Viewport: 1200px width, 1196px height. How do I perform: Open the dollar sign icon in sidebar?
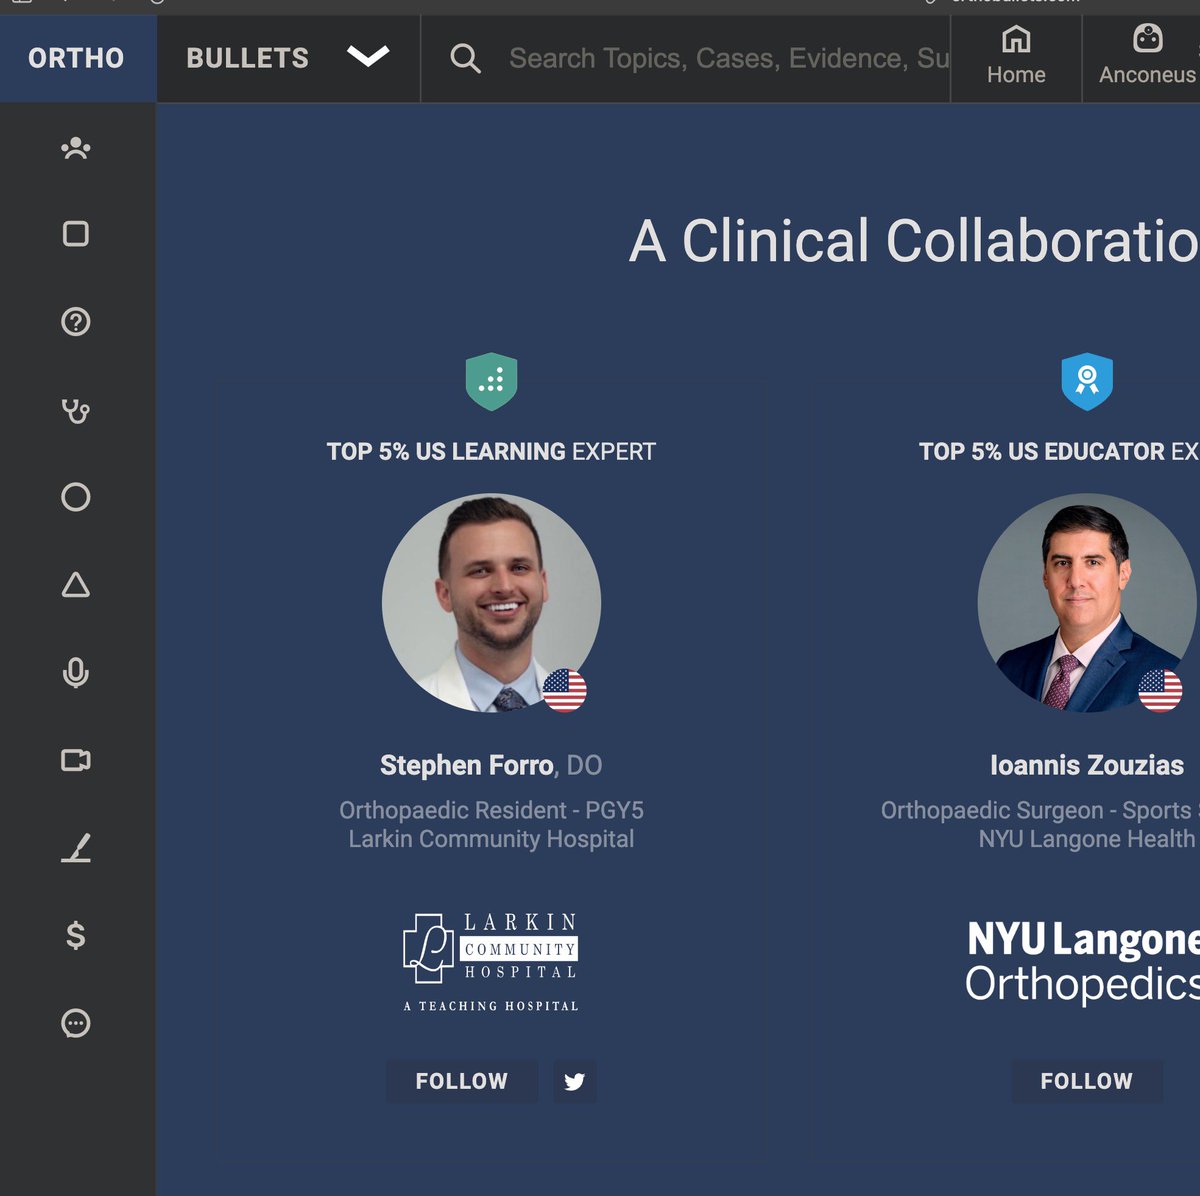coord(76,935)
